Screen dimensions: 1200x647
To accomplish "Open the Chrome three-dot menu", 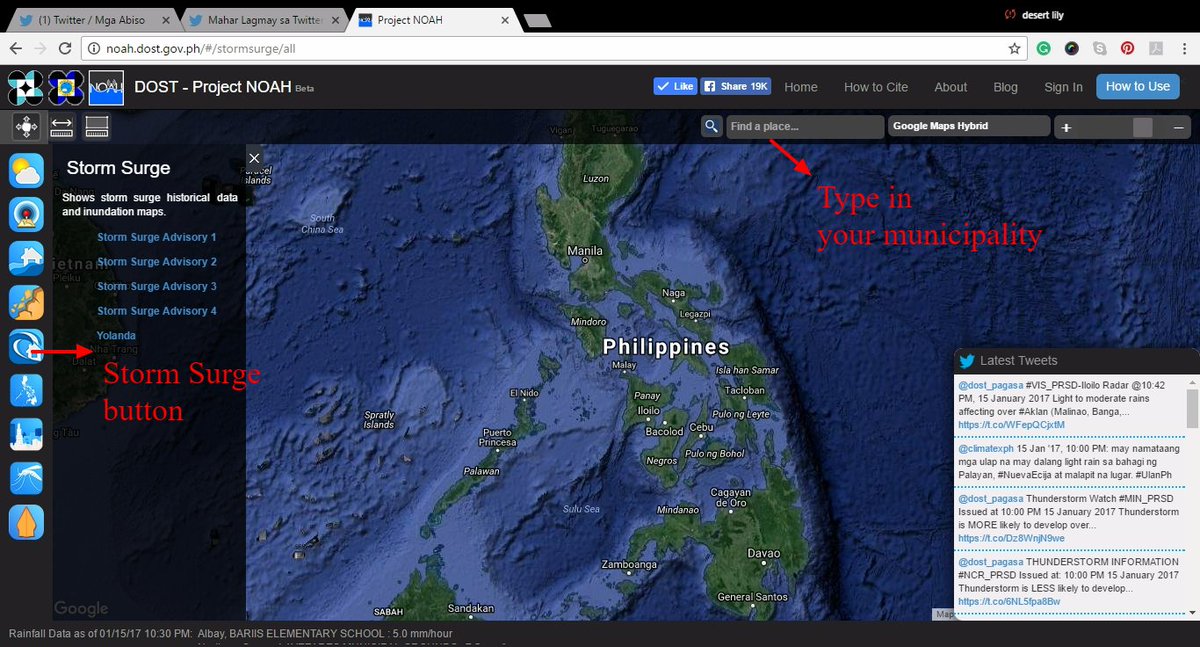I will click(x=1183, y=48).
